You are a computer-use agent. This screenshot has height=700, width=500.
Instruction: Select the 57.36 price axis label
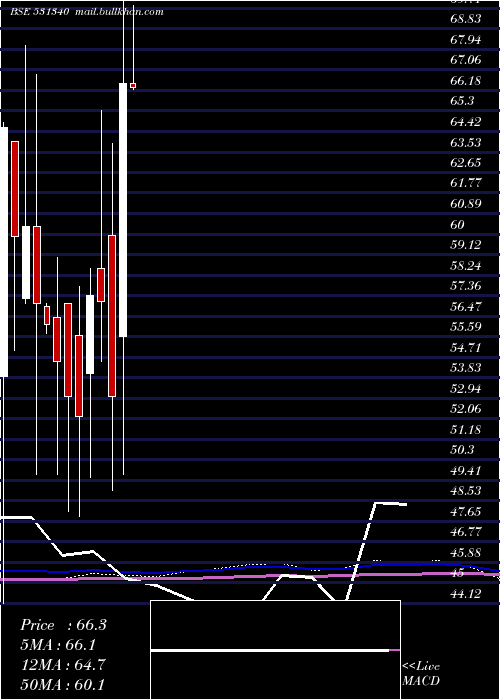click(466, 286)
